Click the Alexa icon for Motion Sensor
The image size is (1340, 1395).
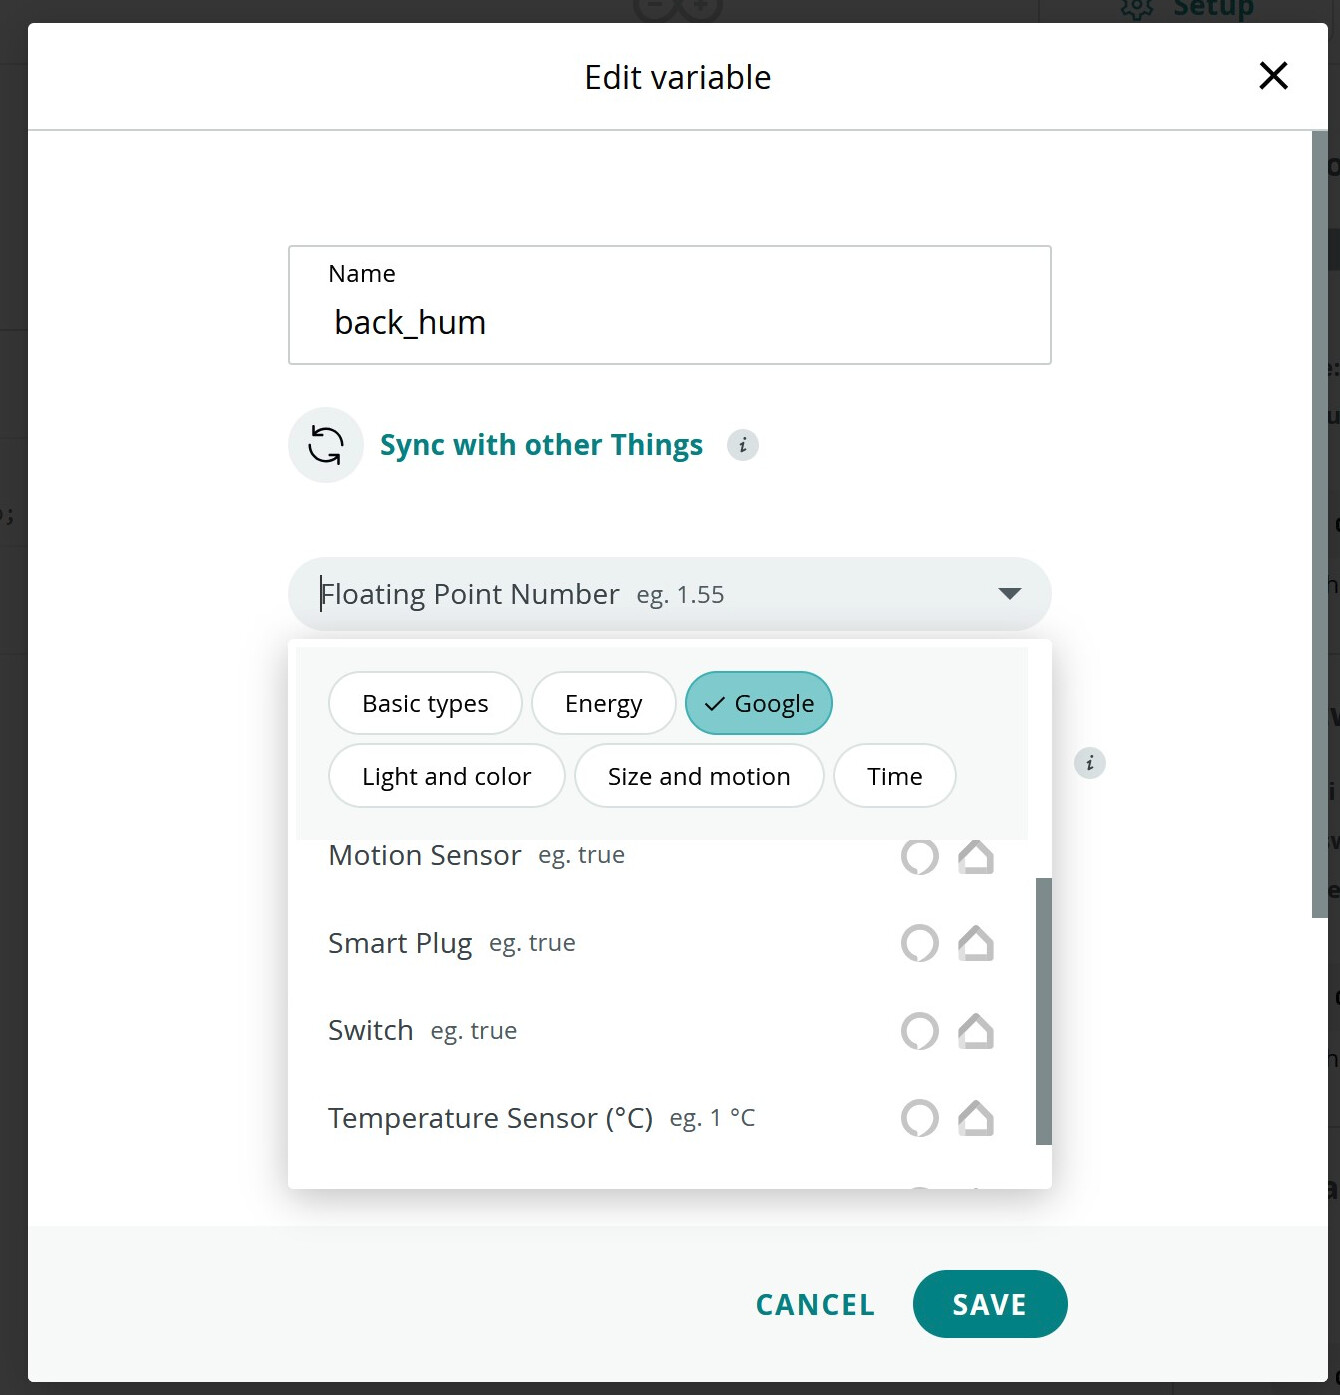[x=919, y=857]
